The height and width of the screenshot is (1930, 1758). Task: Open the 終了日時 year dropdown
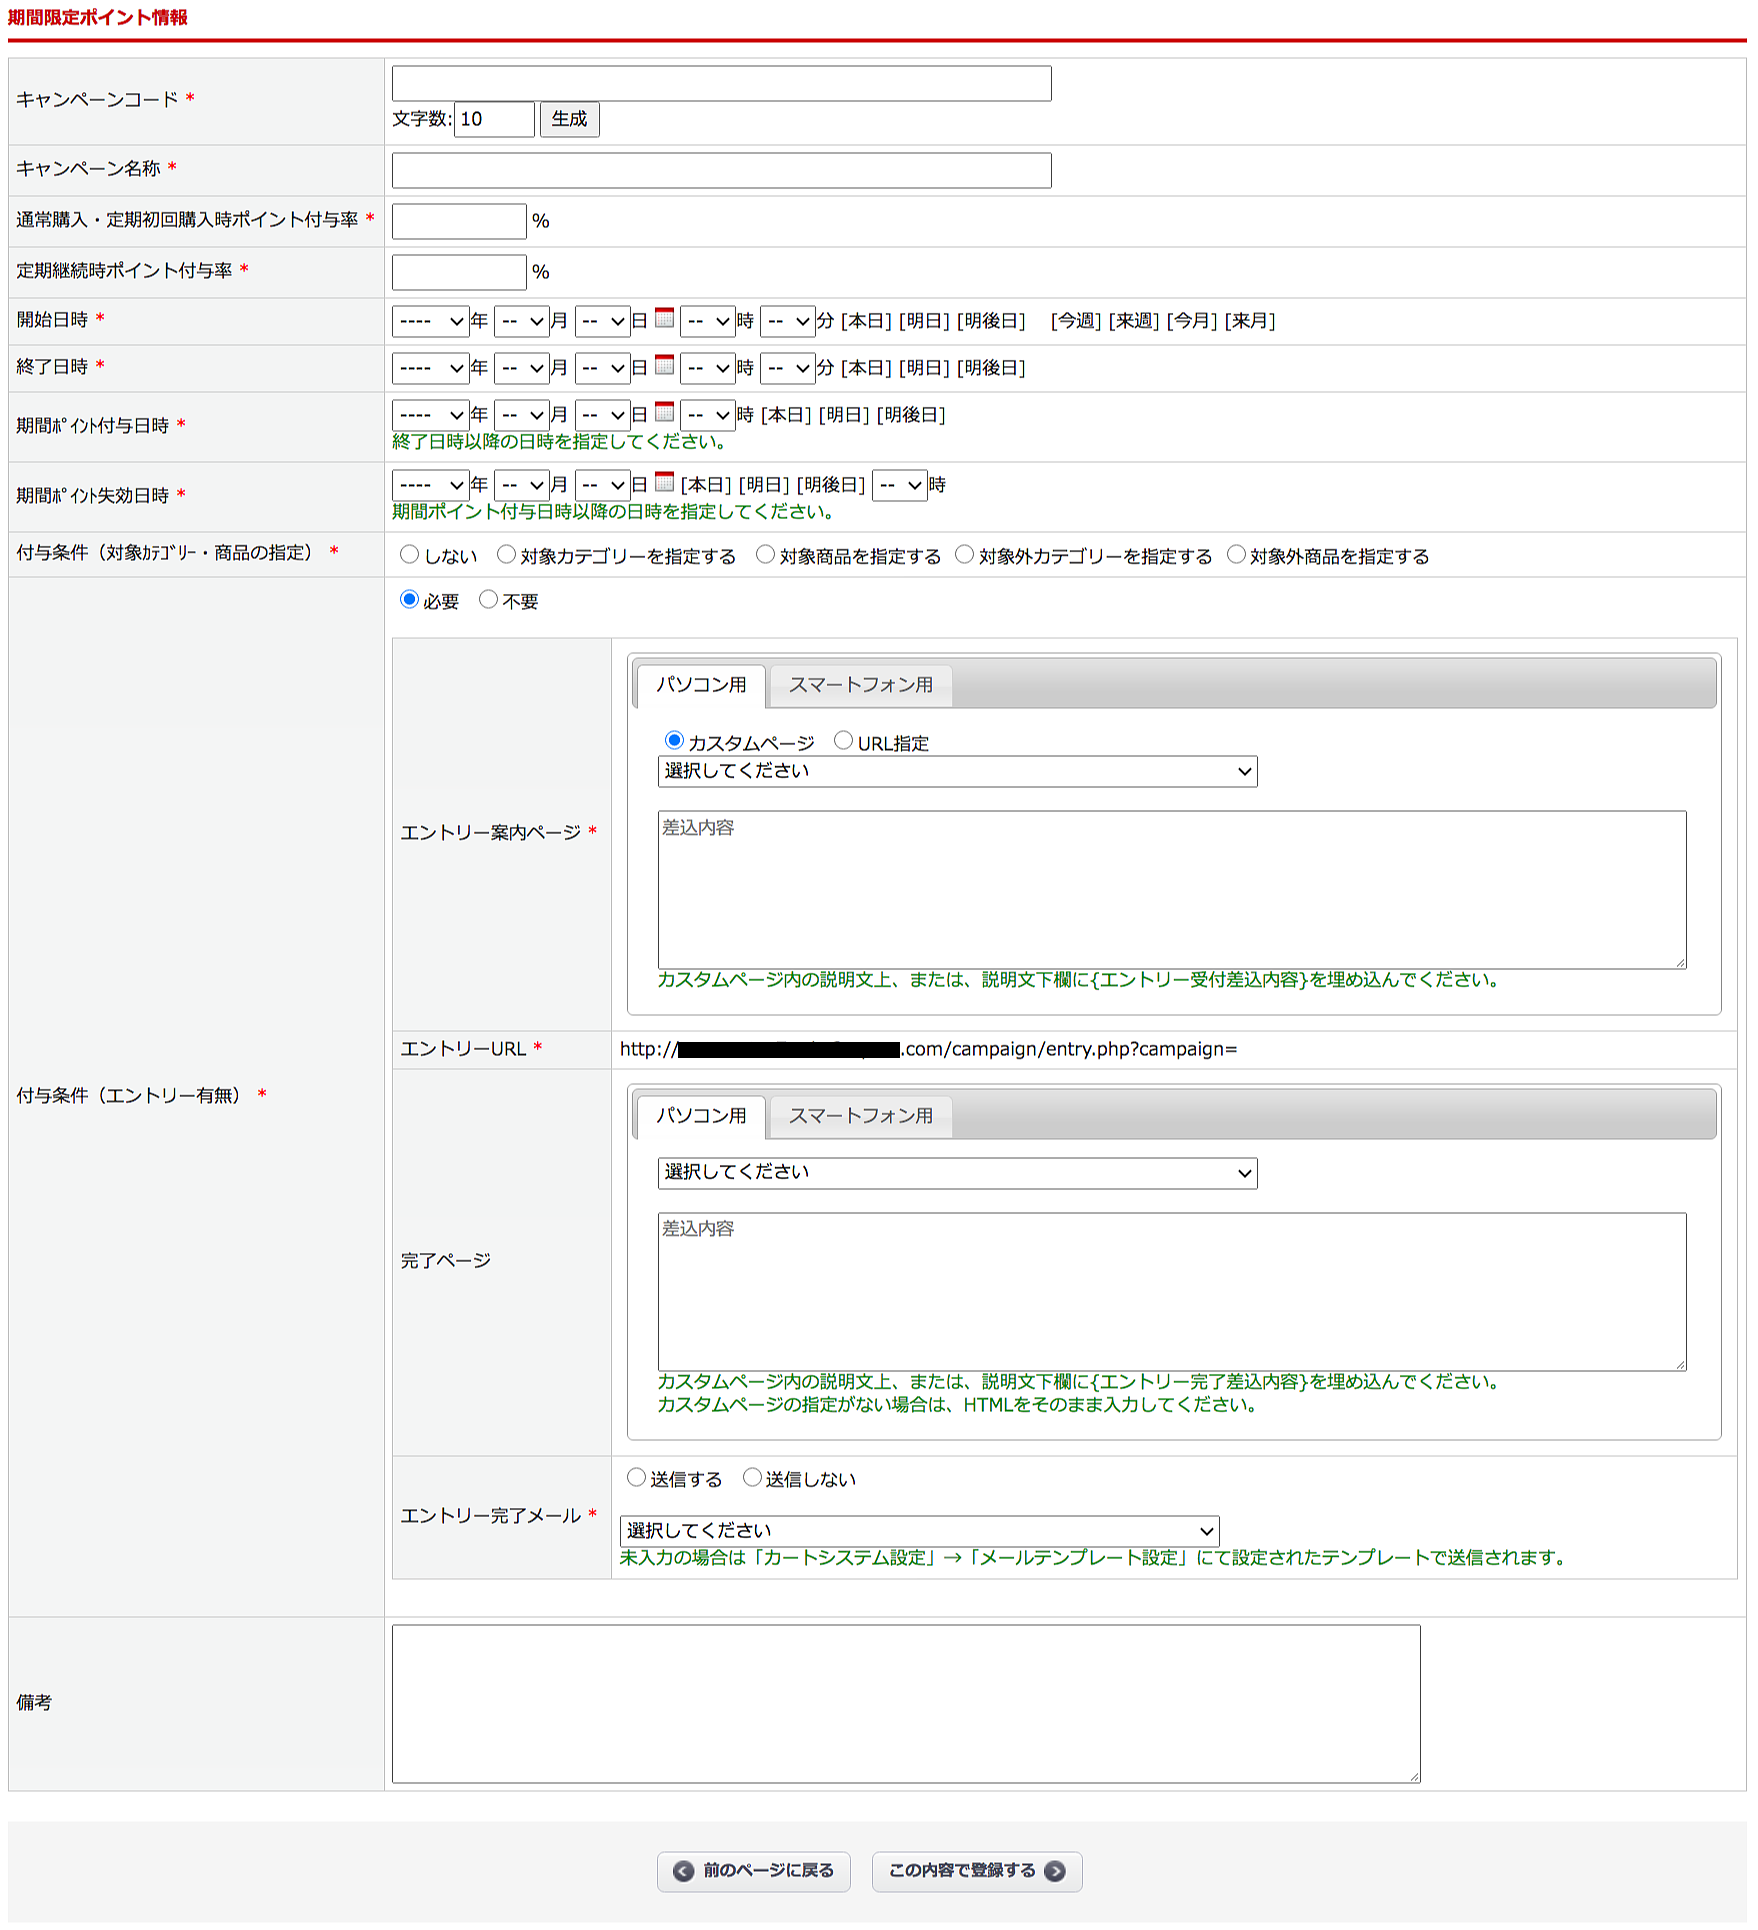tap(430, 368)
